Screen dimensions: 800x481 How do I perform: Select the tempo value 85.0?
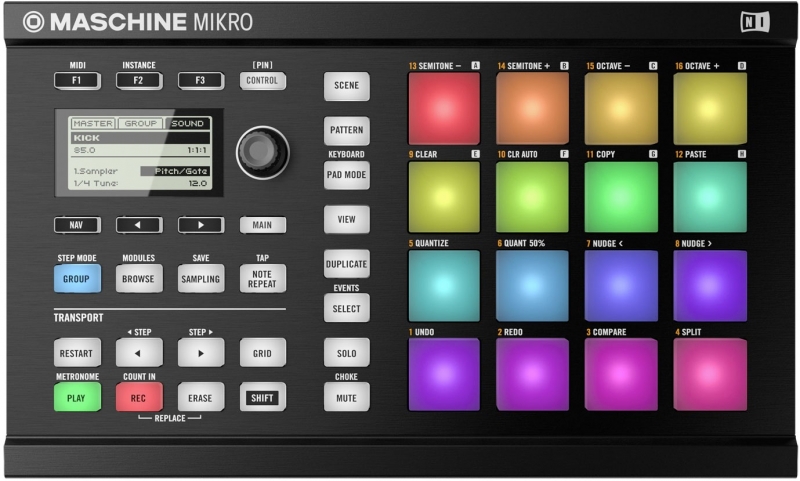[84, 150]
